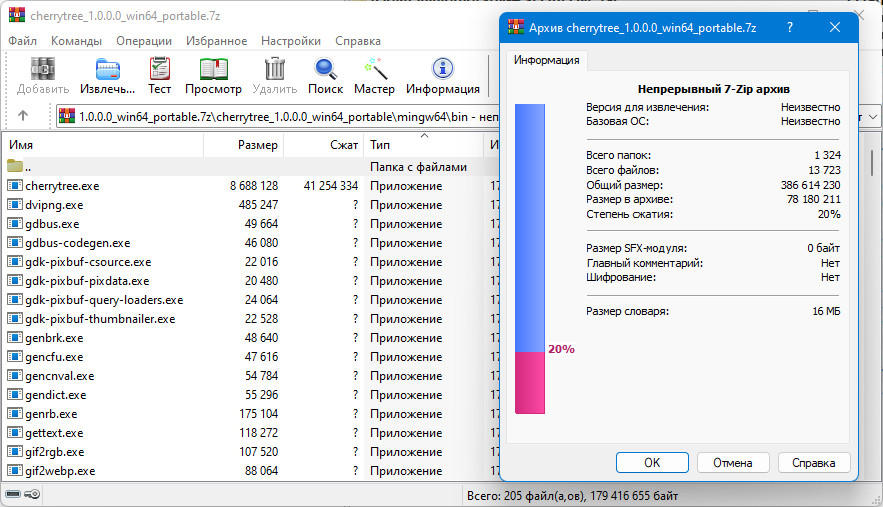Open the Операции menu
The image size is (883, 507).
tap(144, 41)
